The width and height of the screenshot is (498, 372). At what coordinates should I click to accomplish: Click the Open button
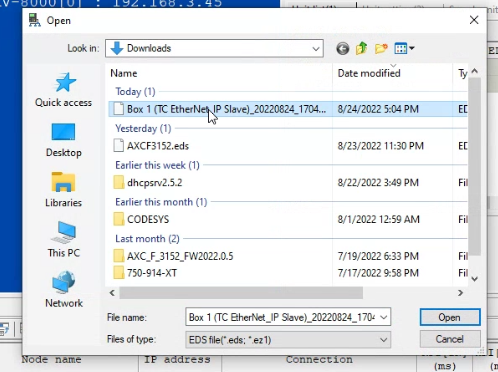tap(450, 317)
